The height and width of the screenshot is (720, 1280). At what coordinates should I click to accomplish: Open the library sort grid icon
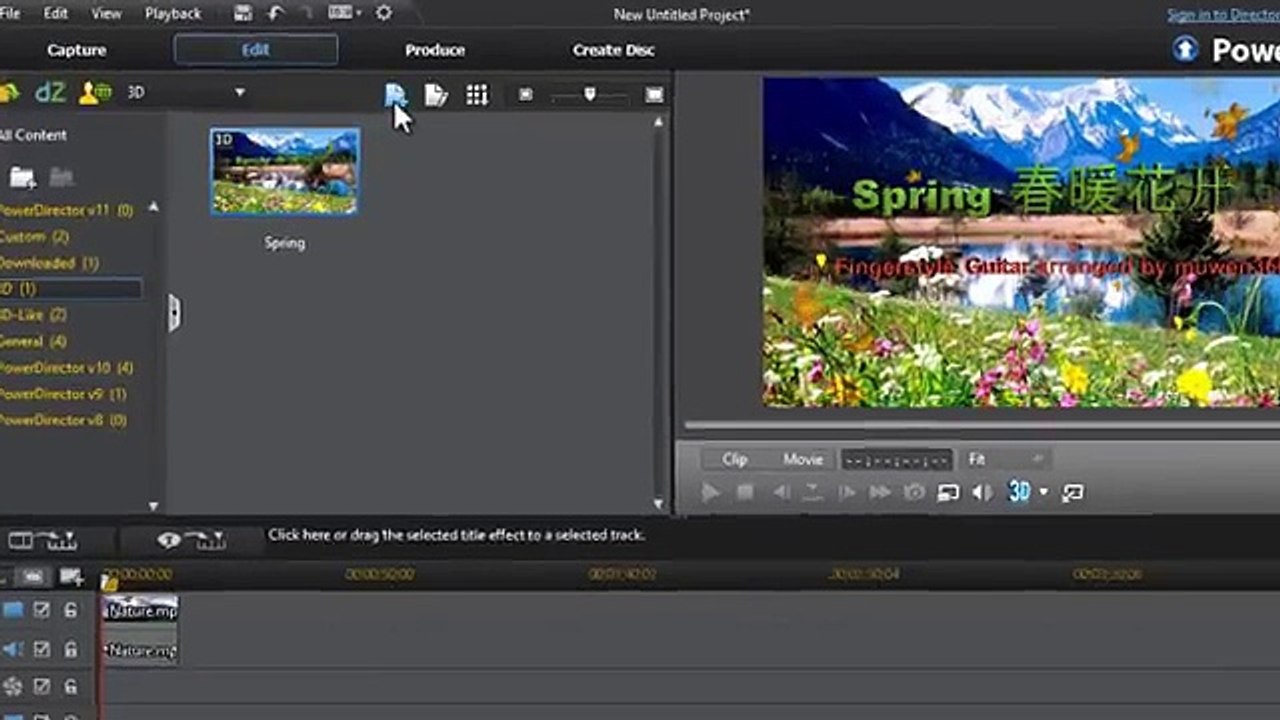[477, 95]
